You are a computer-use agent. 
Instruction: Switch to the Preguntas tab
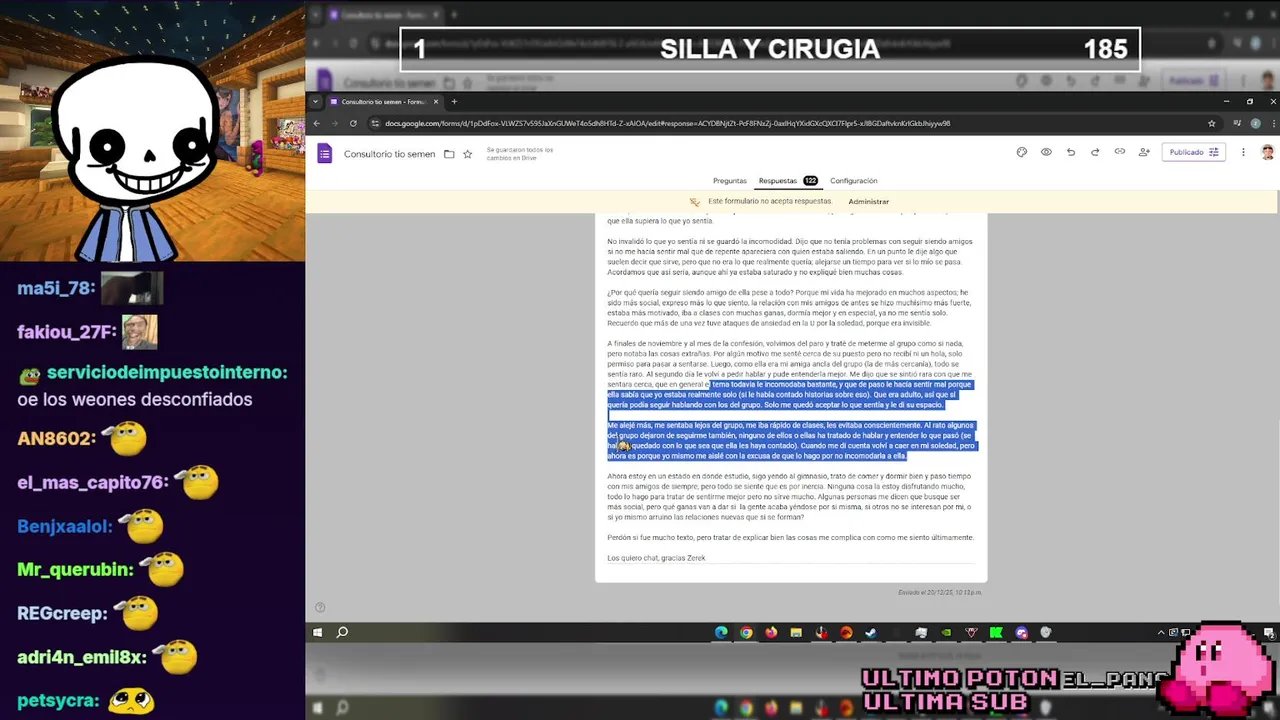pos(729,181)
